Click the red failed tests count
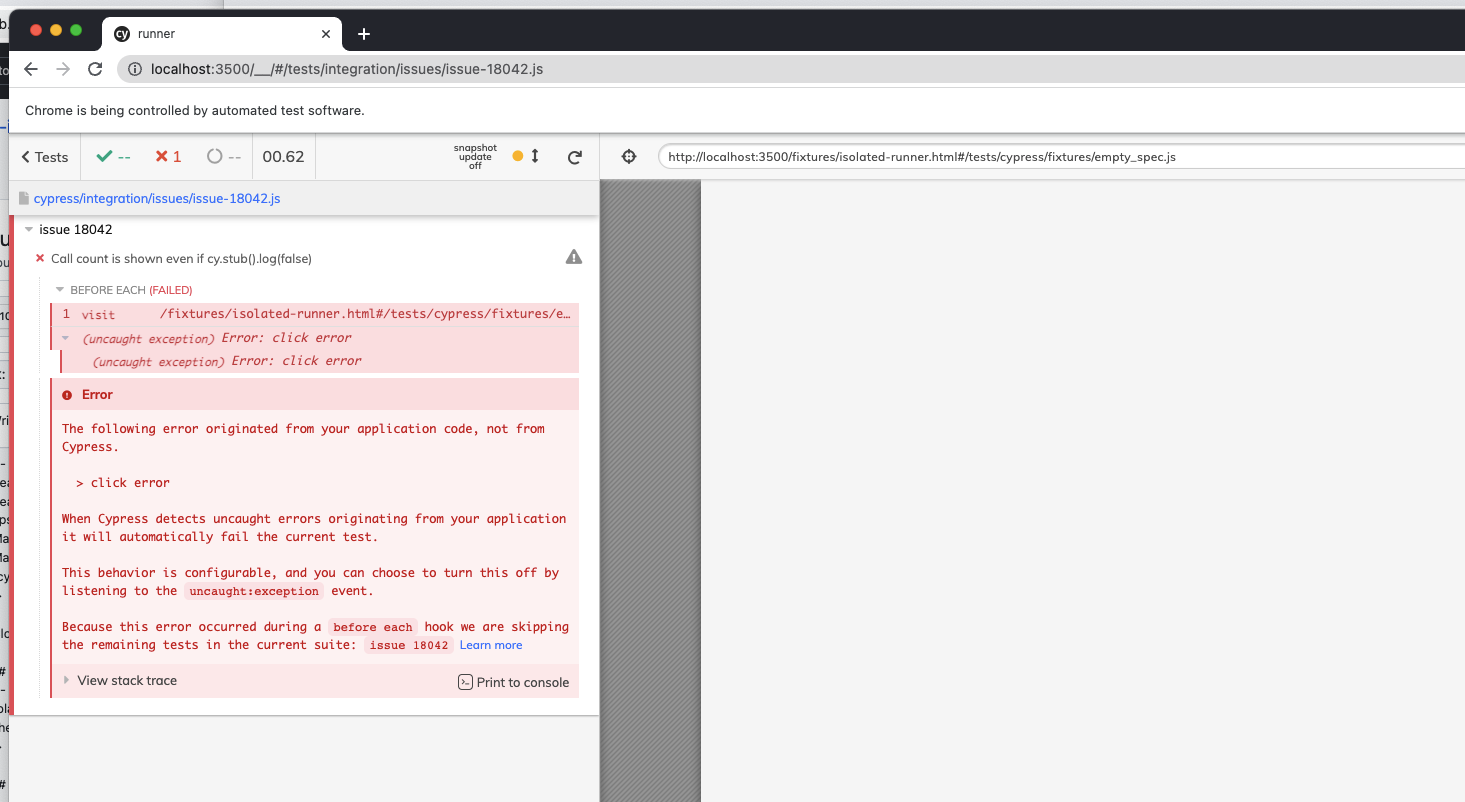The height and width of the screenshot is (802, 1465). [x=167, y=157]
